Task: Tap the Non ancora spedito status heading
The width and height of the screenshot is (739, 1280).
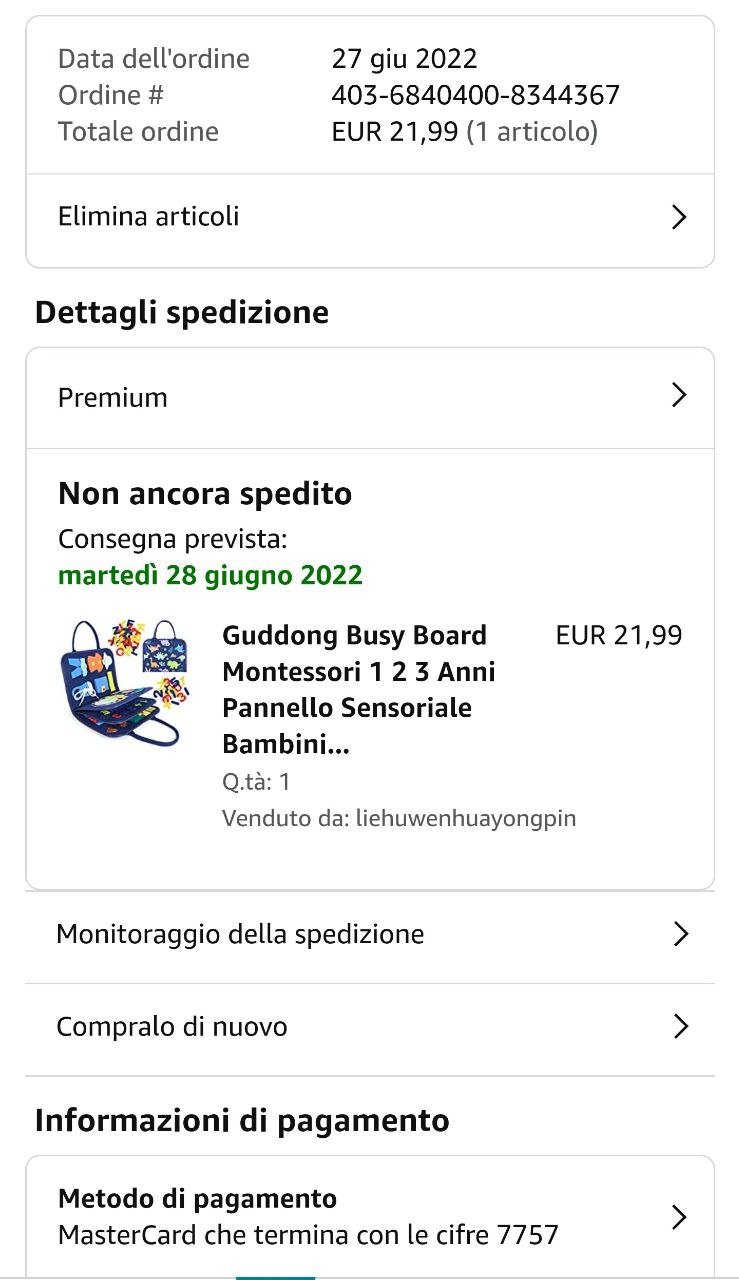Action: coord(205,494)
